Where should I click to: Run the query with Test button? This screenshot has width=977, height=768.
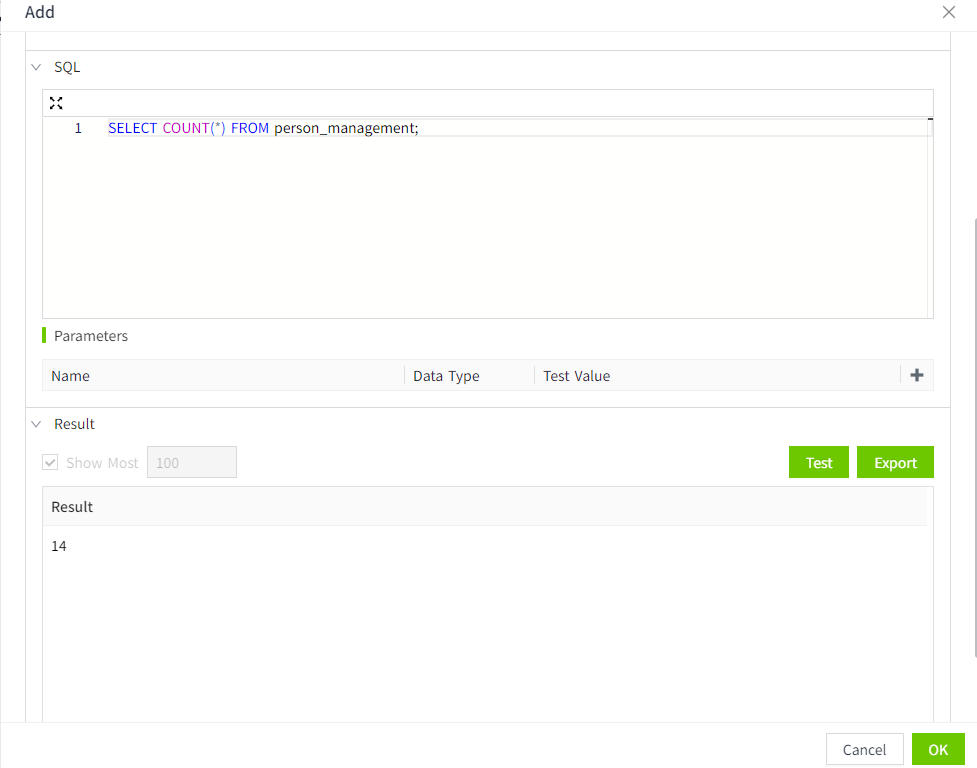pyautogui.click(x=818, y=463)
